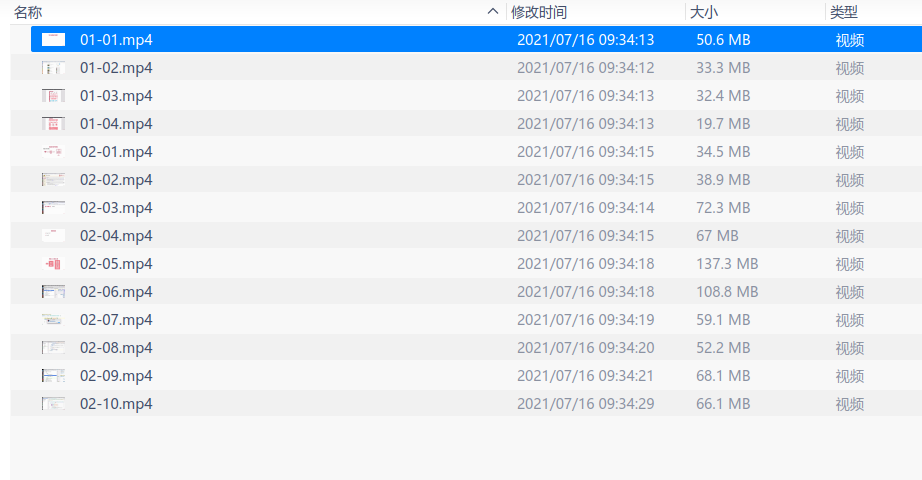Click the 视频 type cell of 01-01.mp4
Viewport: 922px width, 480px height.
[x=850, y=40]
